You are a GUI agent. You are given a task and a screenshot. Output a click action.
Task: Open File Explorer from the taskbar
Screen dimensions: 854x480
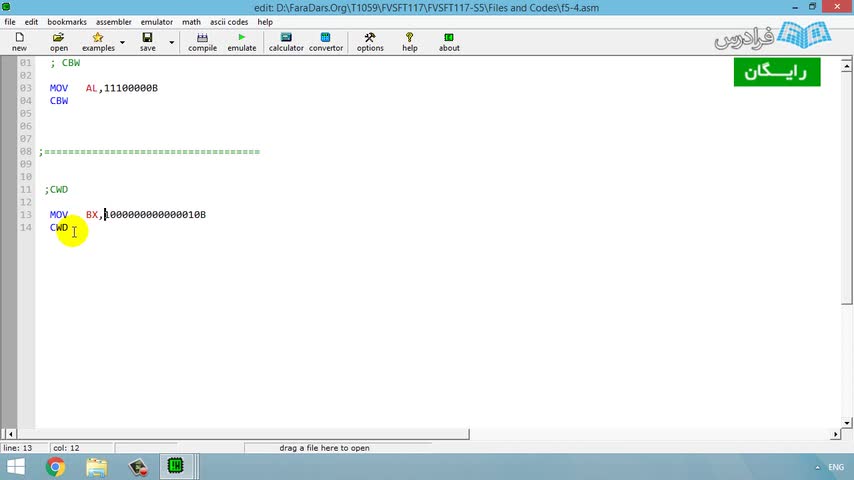97,467
